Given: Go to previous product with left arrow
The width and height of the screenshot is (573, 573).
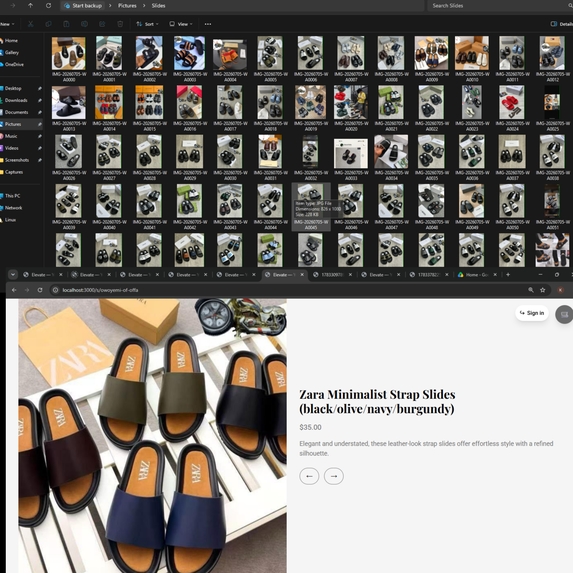Looking at the screenshot, I should [309, 476].
